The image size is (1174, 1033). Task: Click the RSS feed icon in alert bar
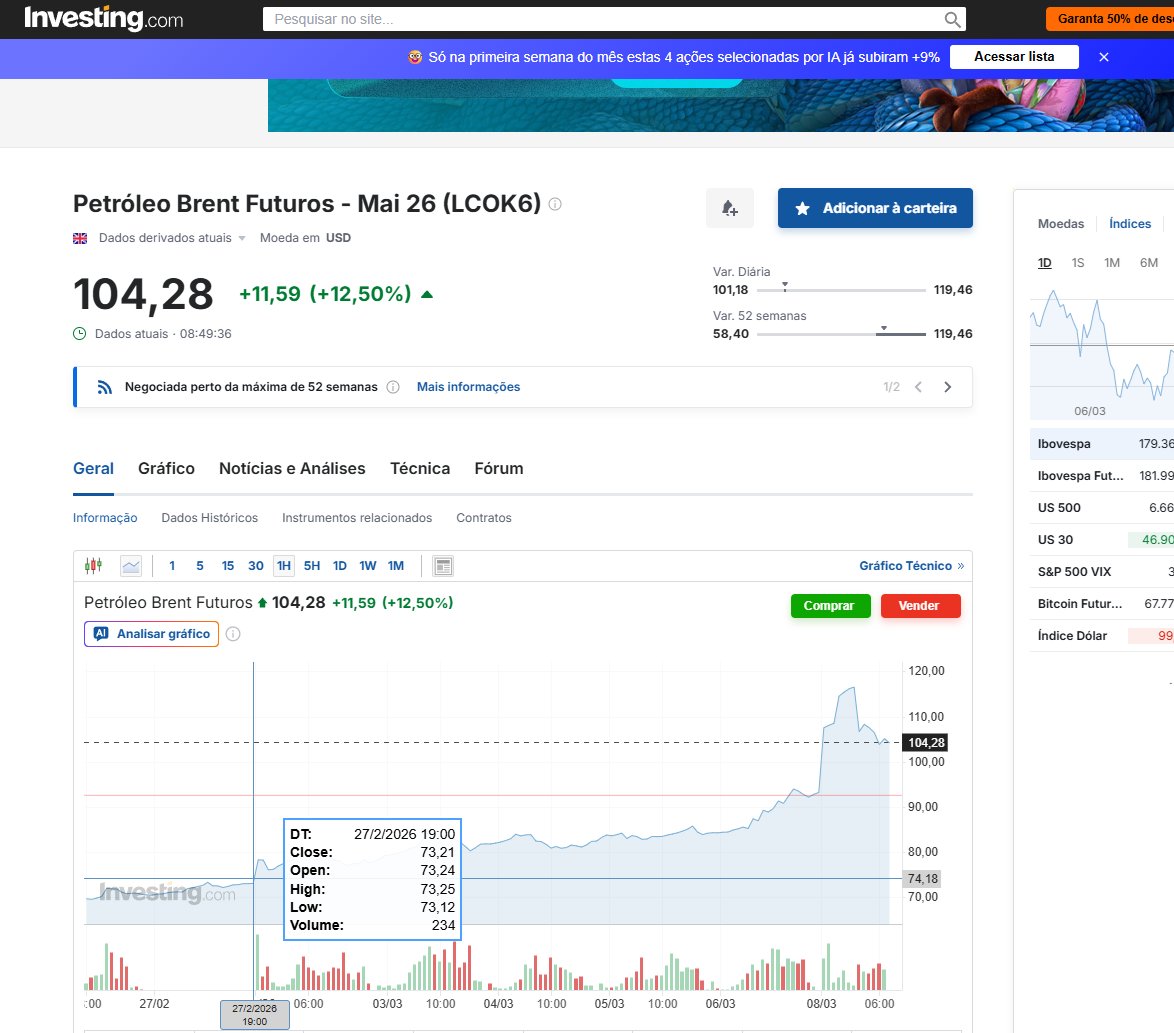pos(105,387)
